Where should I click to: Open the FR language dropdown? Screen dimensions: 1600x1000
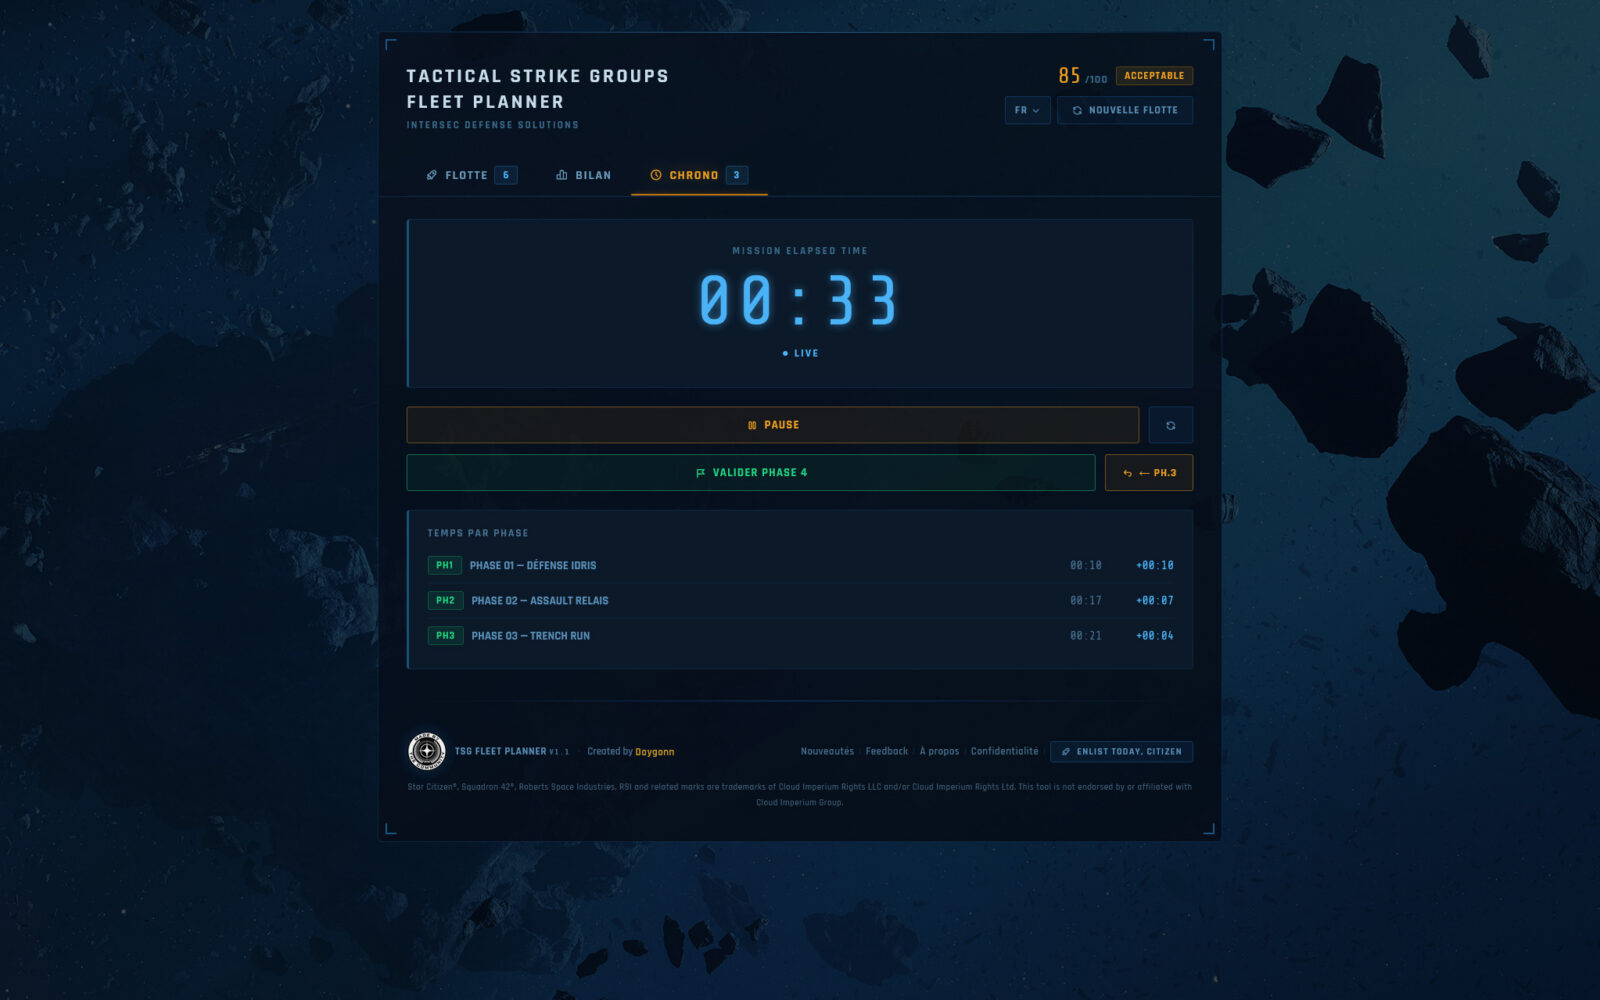coord(1027,110)
